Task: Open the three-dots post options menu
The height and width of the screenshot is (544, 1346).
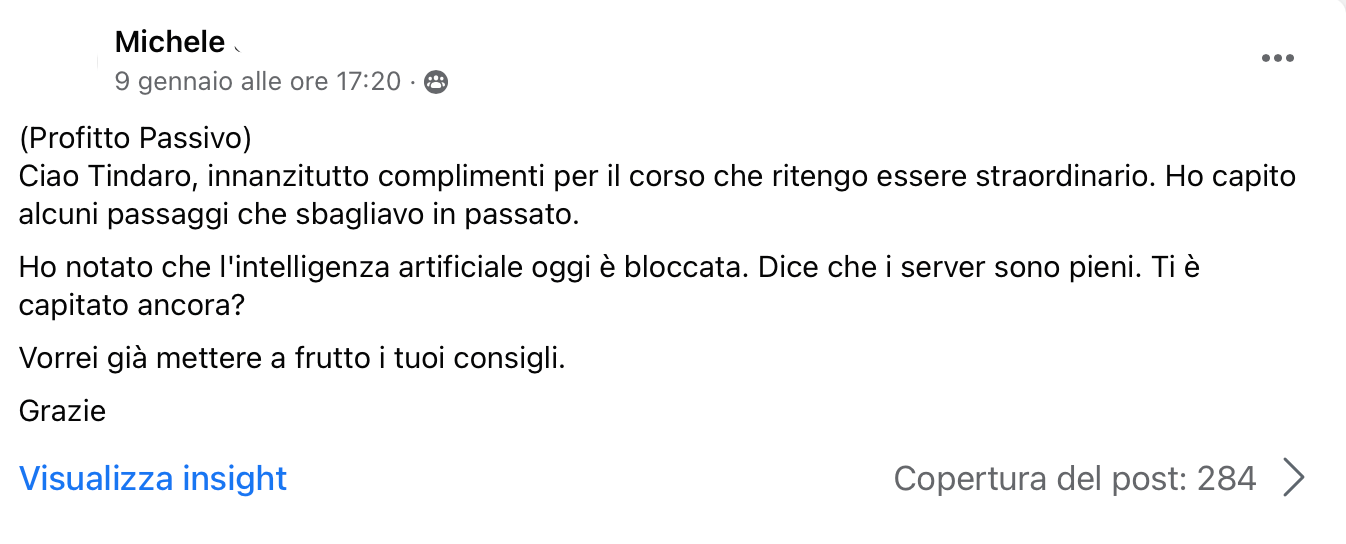Action: 1277,58
